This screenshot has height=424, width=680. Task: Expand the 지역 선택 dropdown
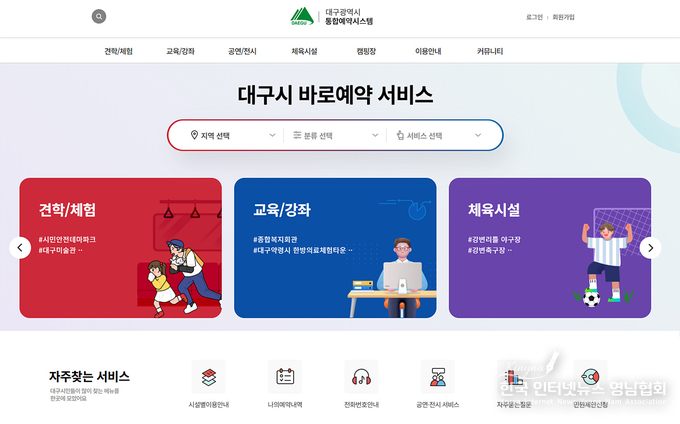(233, 136)
